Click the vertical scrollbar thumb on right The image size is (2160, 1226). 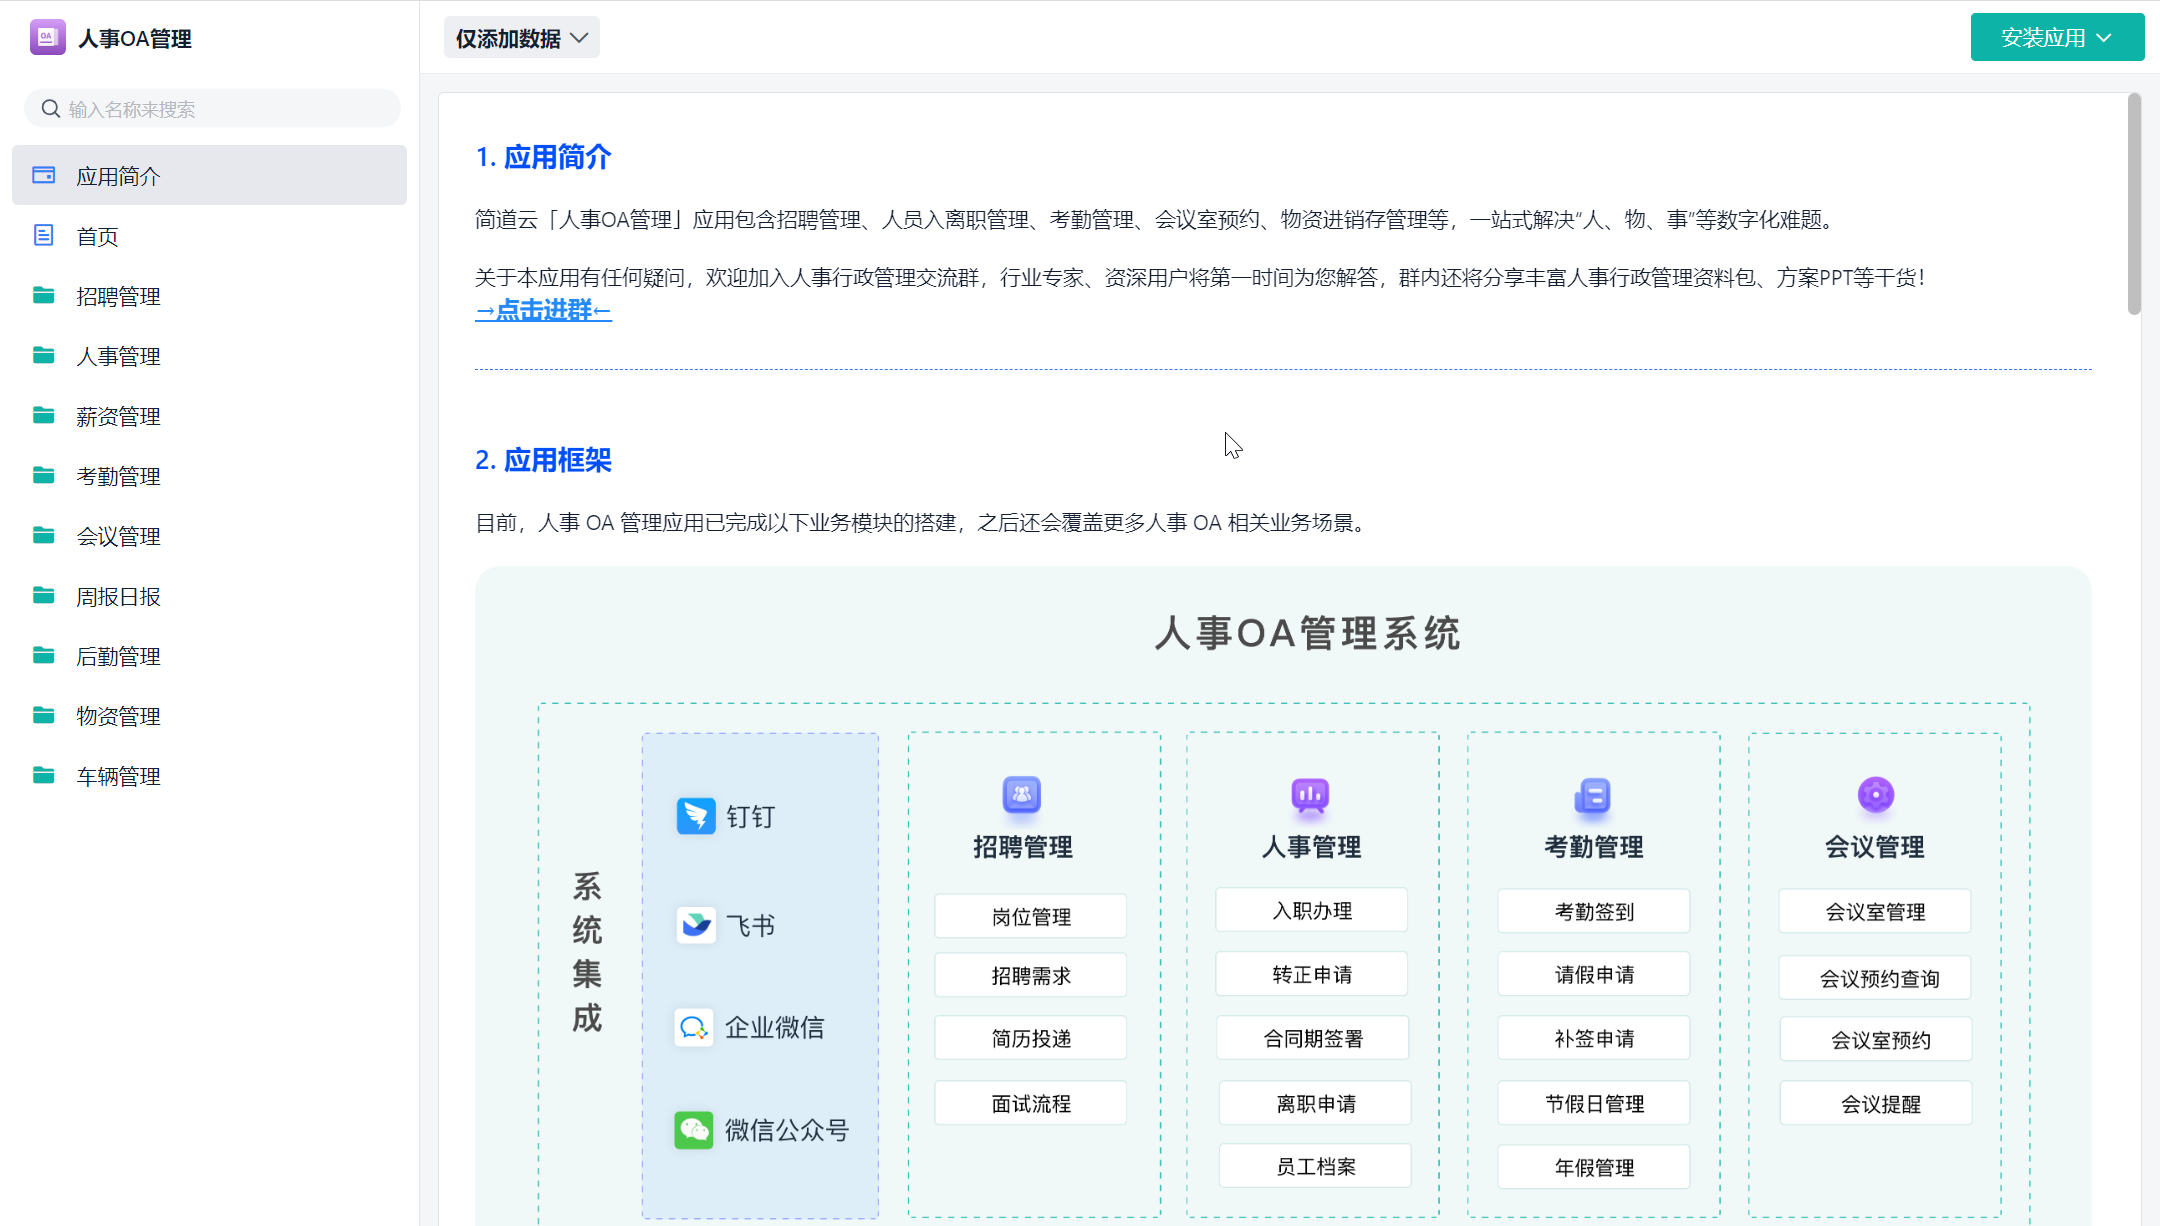(x=2133, y=205)
